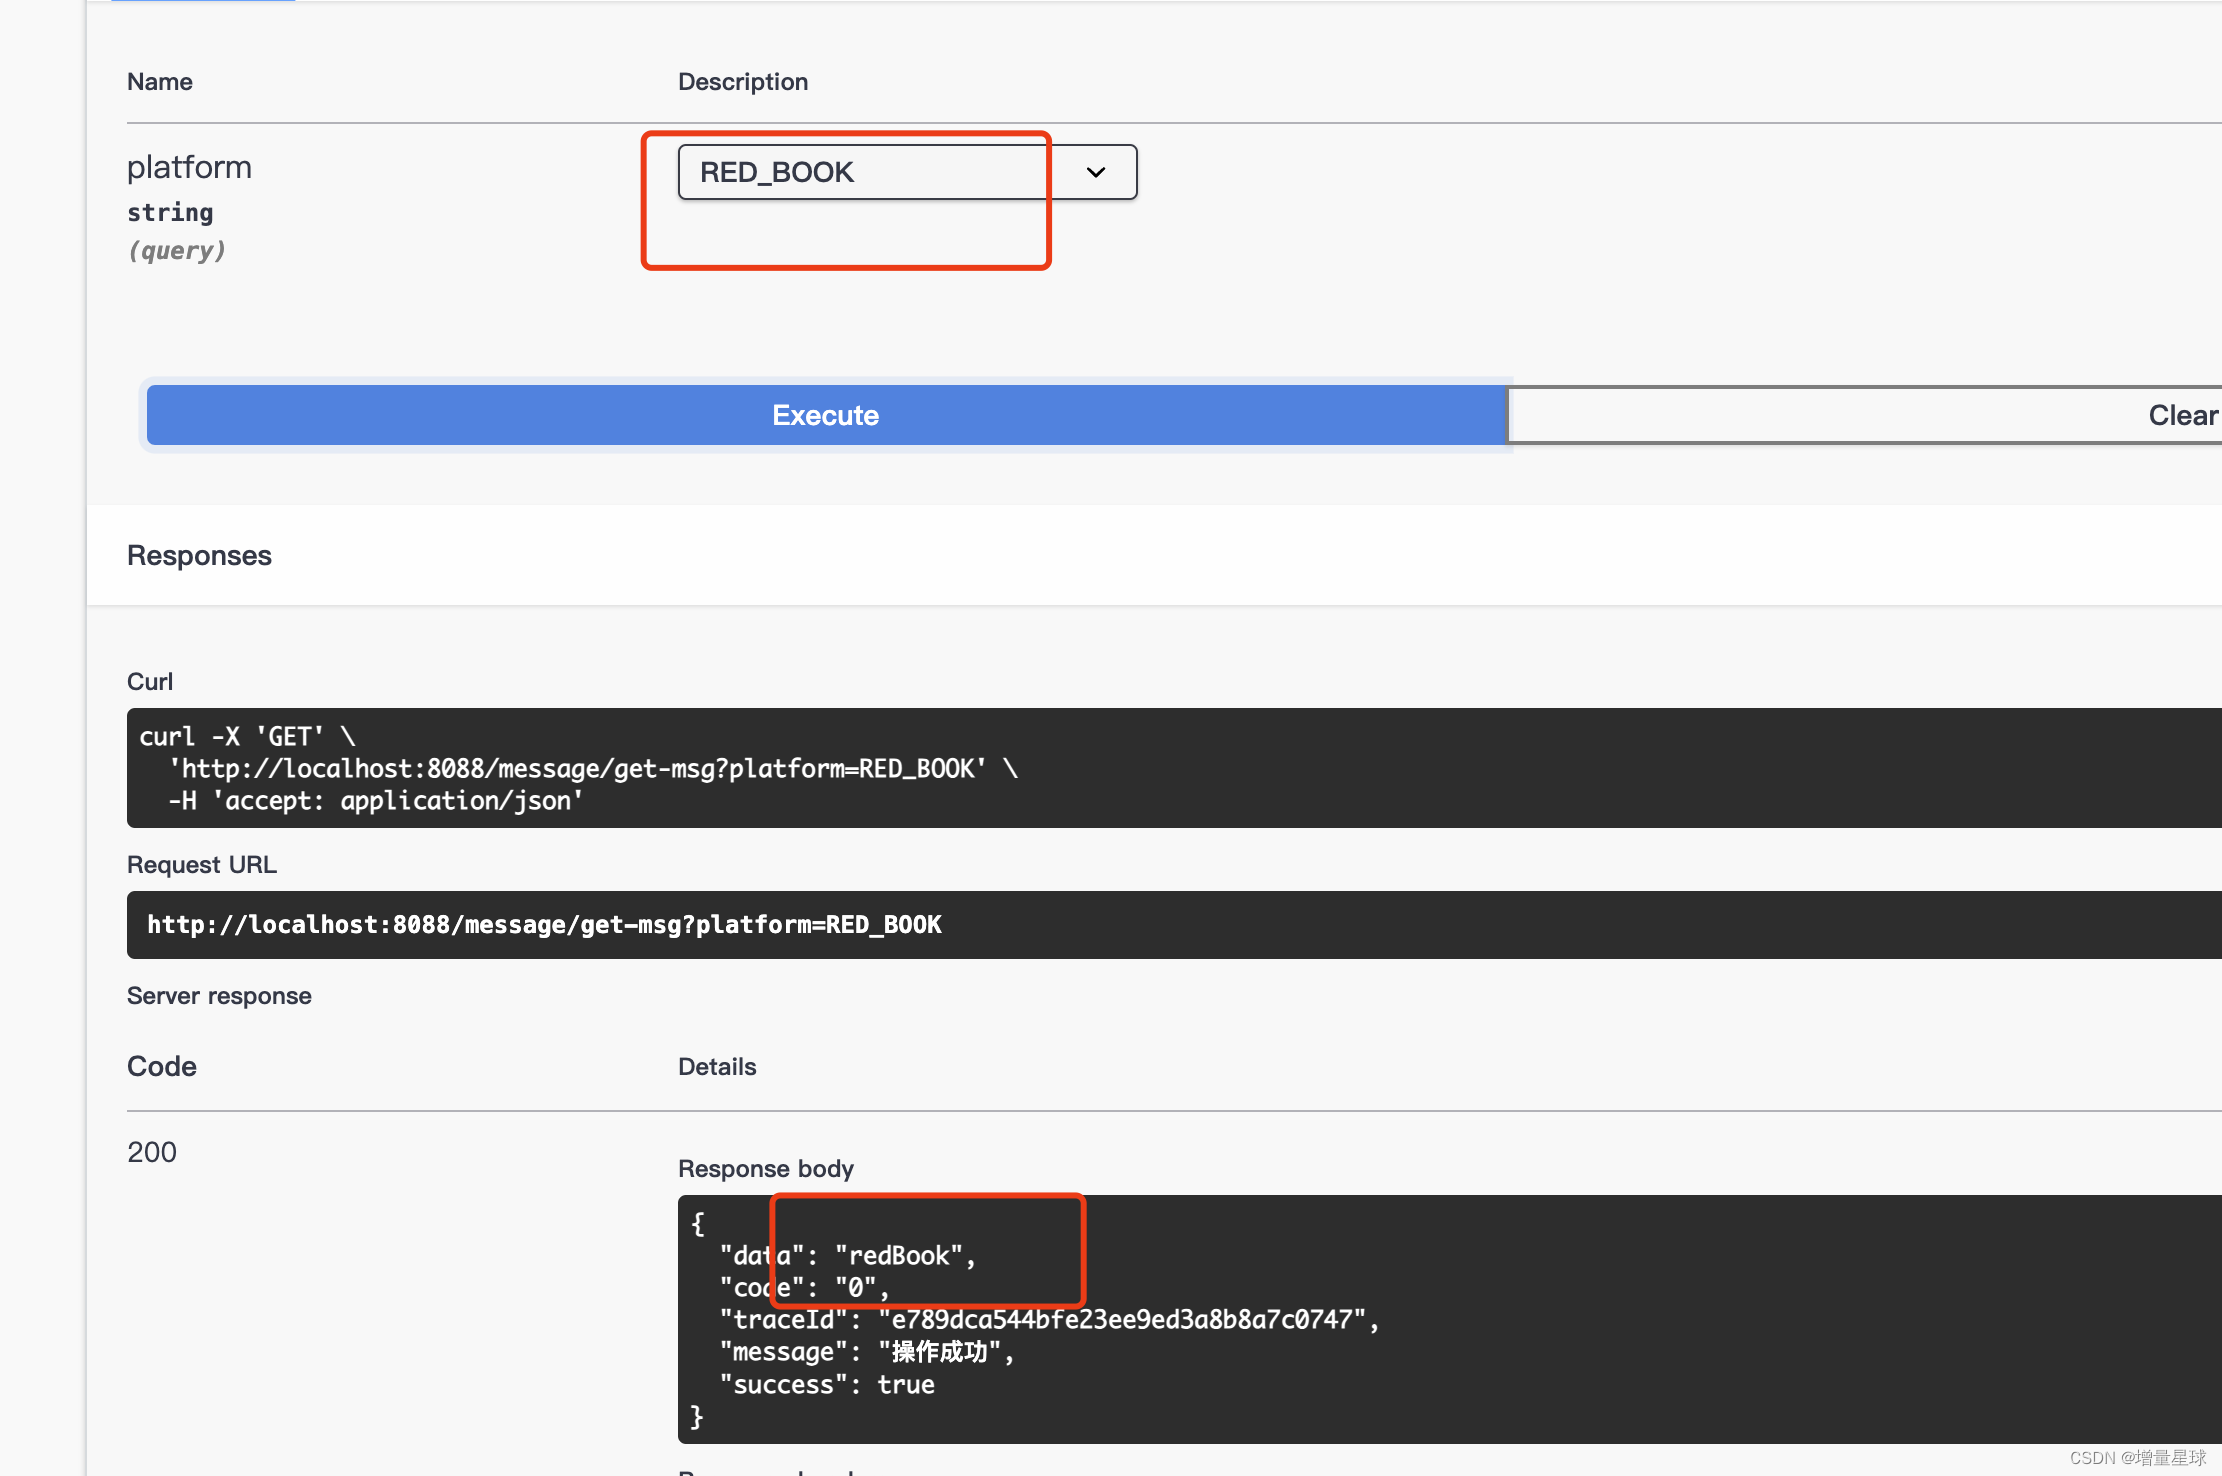Click the Request URL value text

click(545, 924)
